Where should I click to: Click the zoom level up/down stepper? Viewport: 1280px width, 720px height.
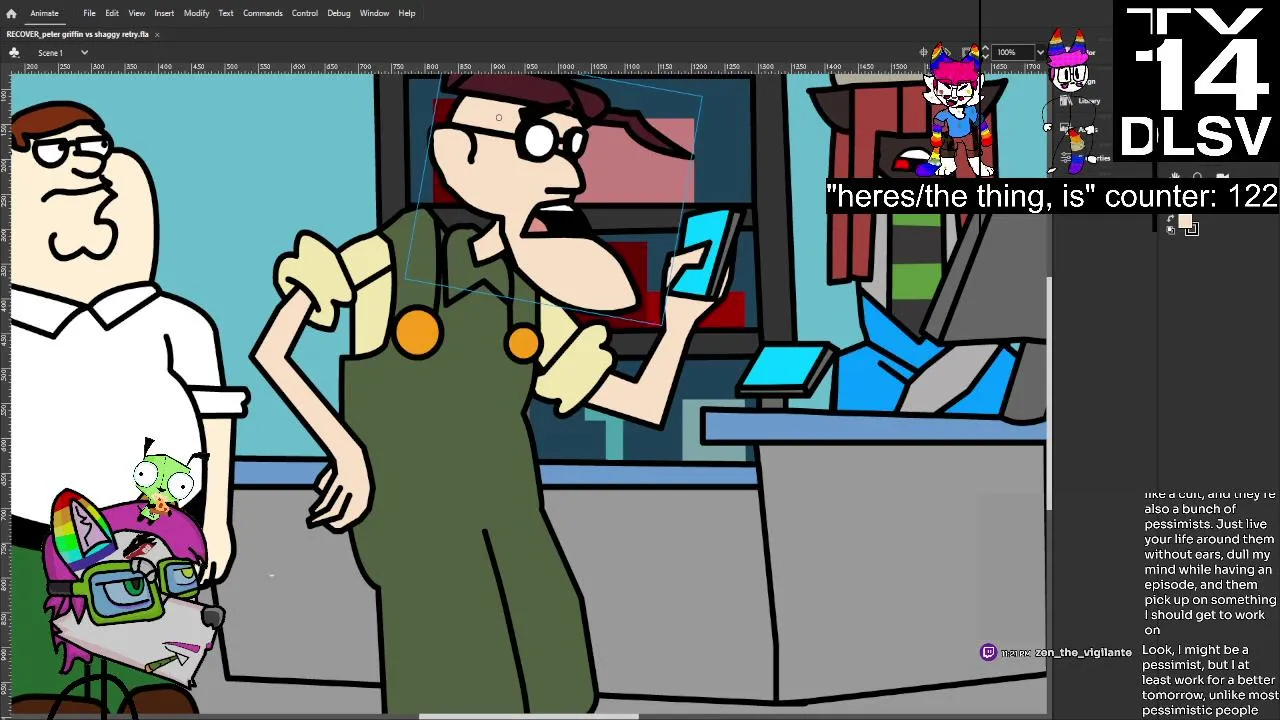[985, 52]
